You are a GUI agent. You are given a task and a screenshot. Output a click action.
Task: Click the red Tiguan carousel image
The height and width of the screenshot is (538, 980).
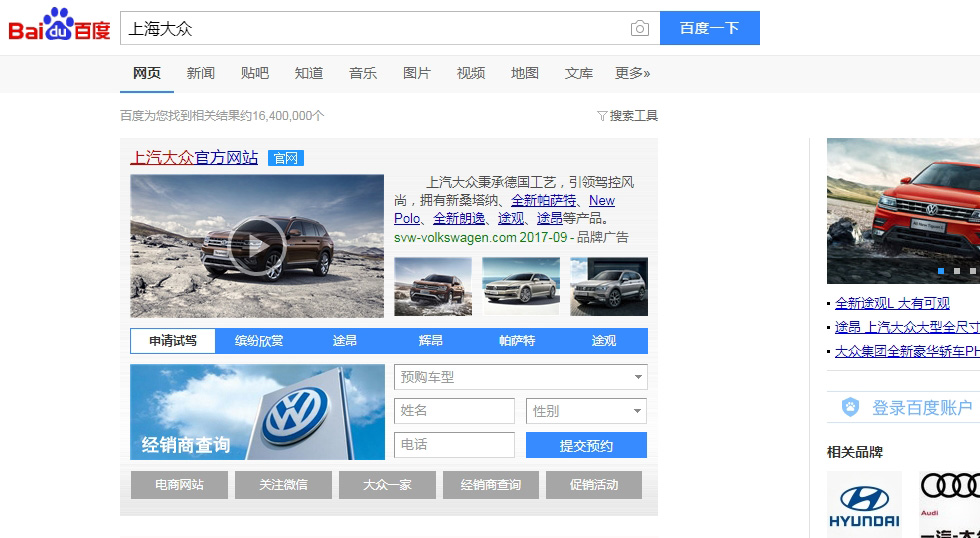pyautogui.click(x=903, y=210)
